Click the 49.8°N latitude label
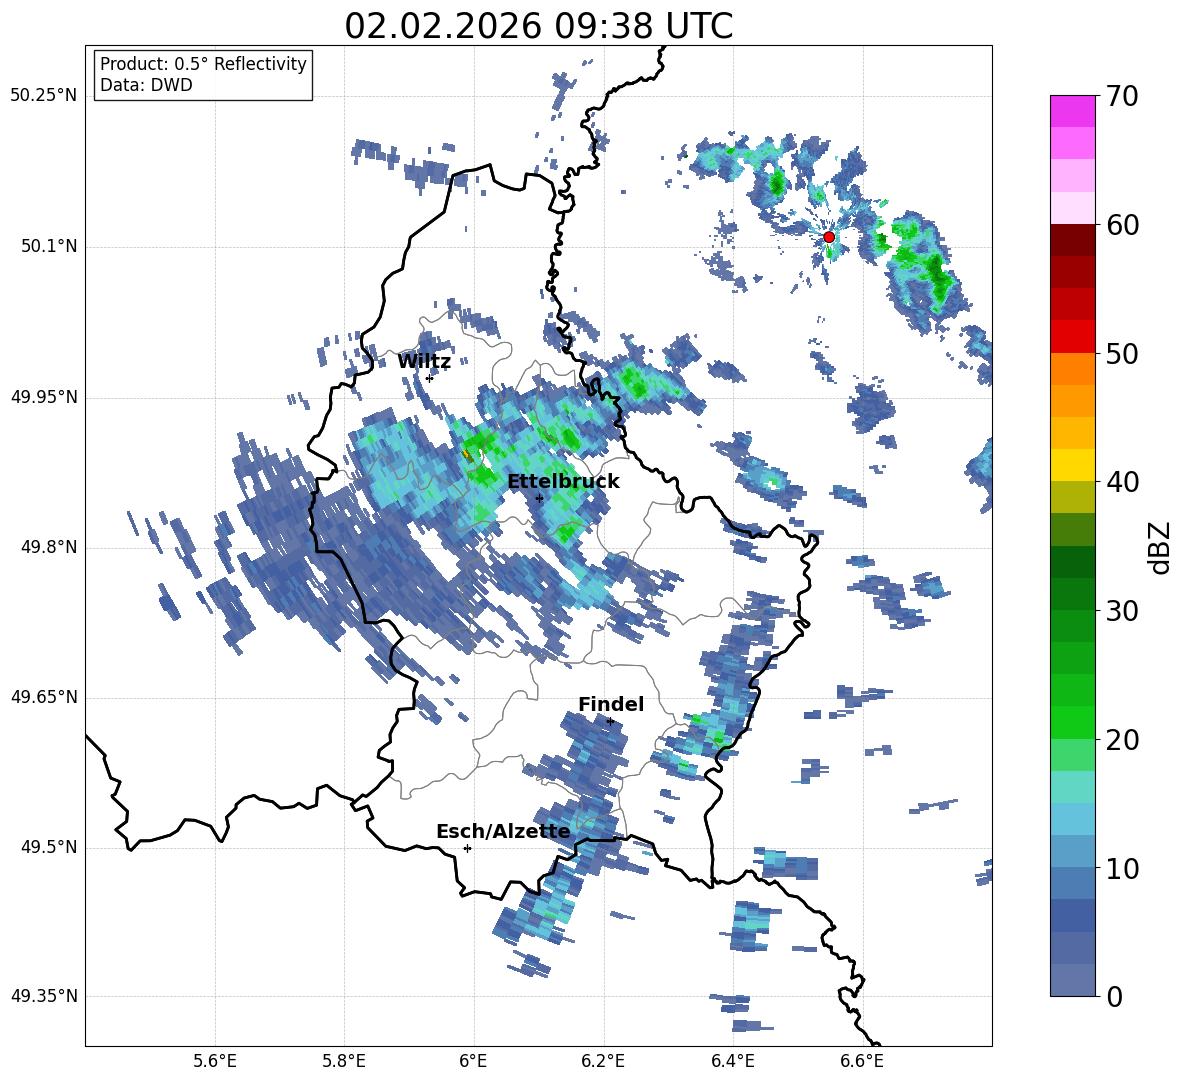1184x1081 pixels. tap(48, 547)
